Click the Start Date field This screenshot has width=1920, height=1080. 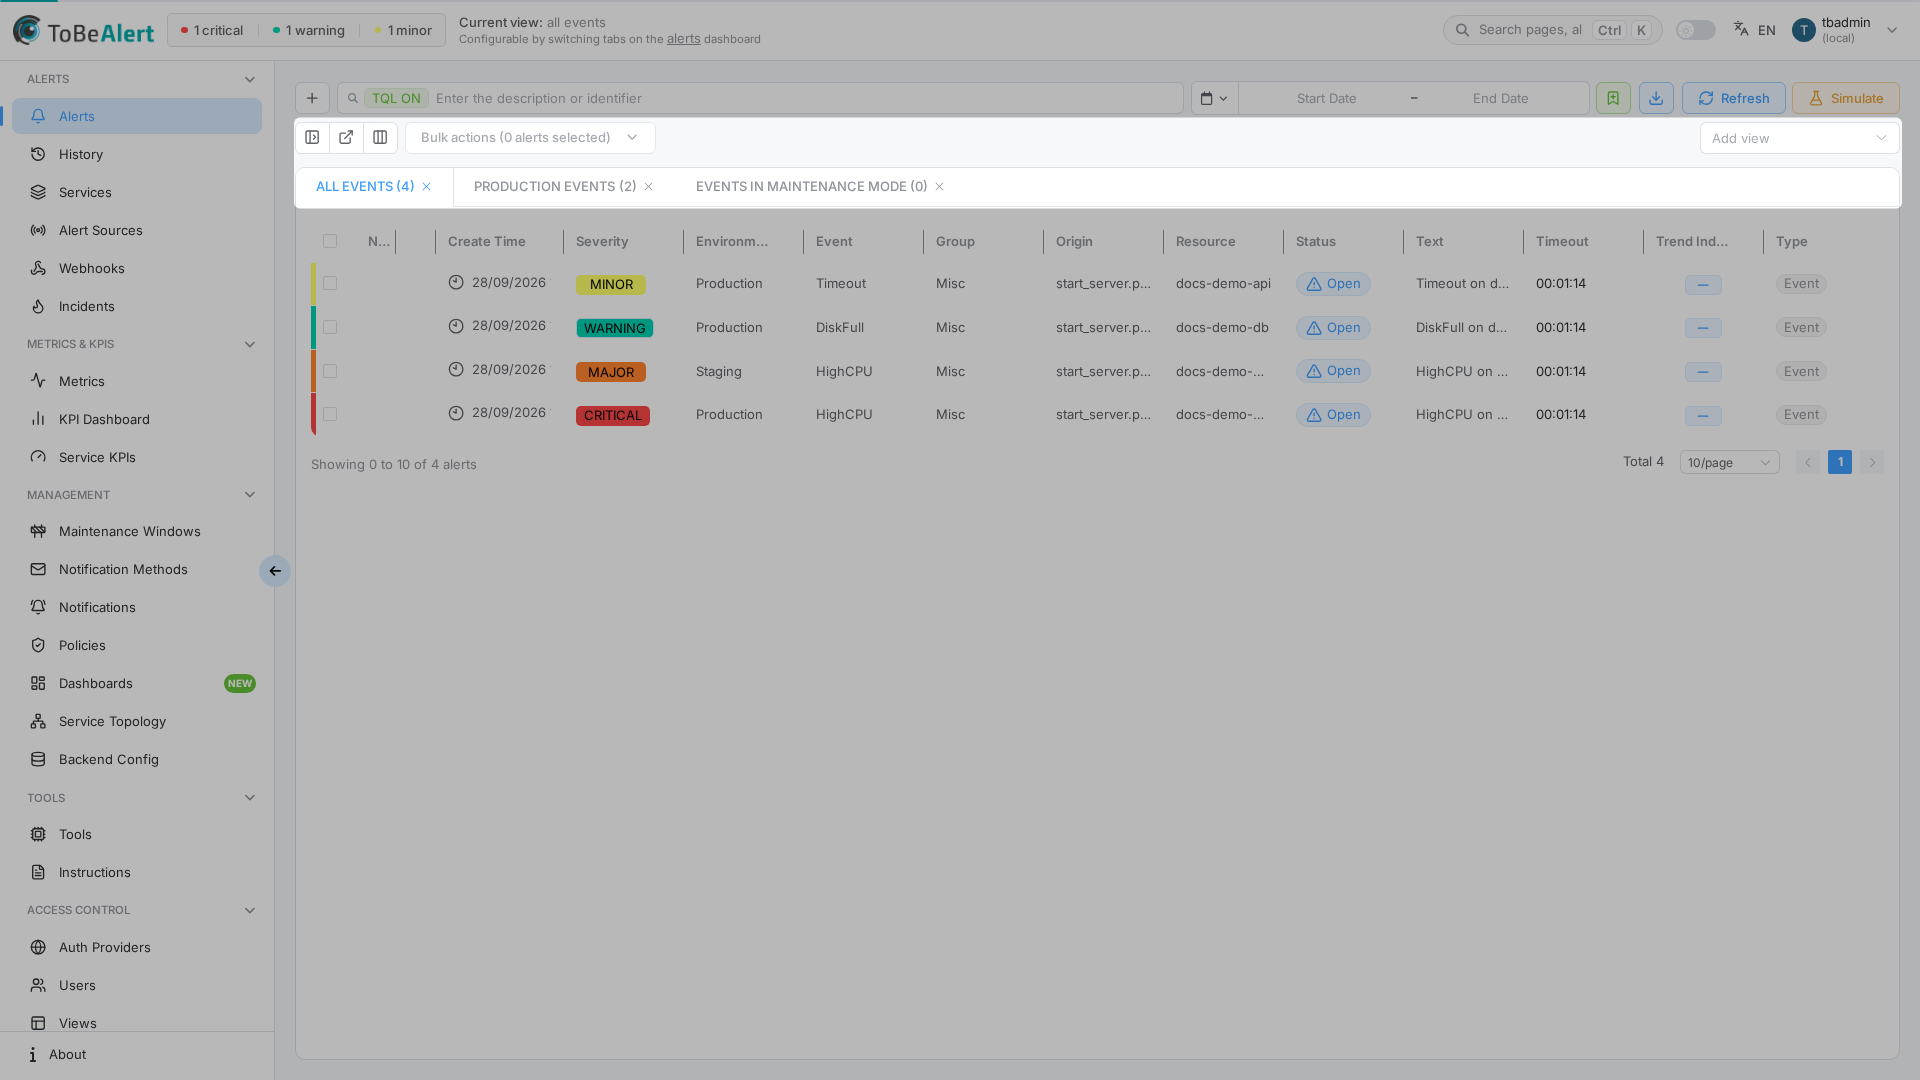[x=1326, y=98]
